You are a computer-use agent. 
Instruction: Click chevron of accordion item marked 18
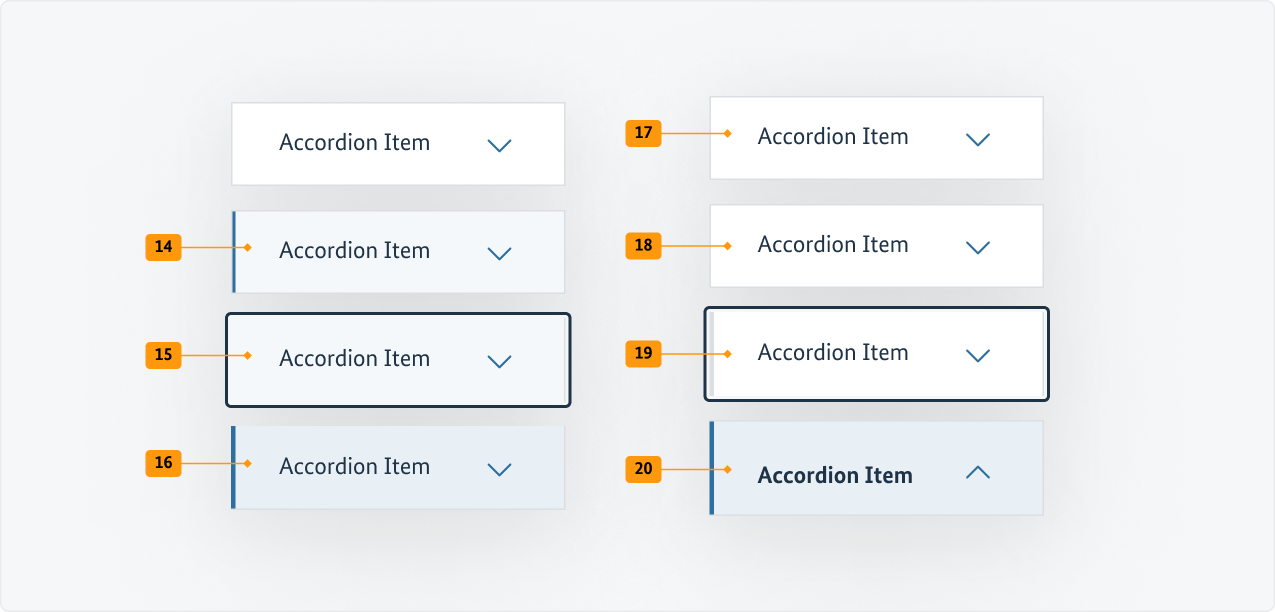point(978,247)
